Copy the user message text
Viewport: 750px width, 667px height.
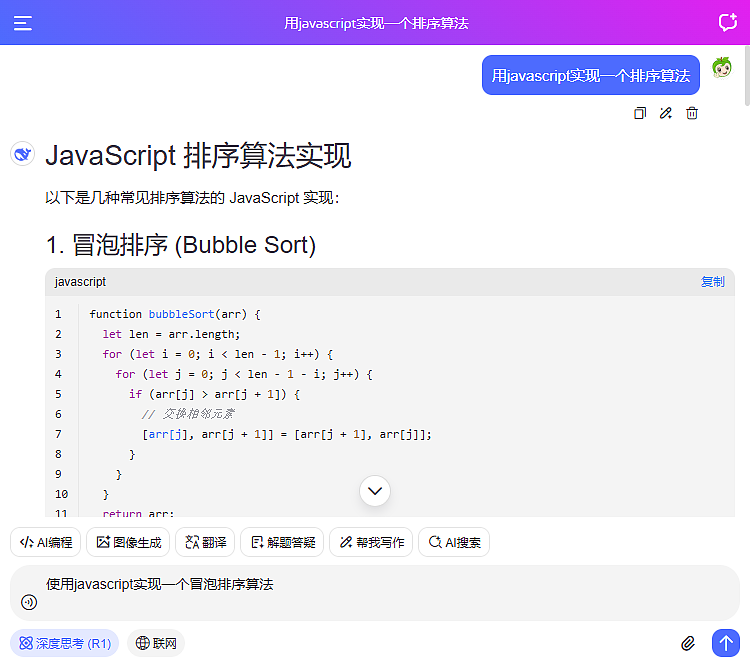[x=640, y=113]
